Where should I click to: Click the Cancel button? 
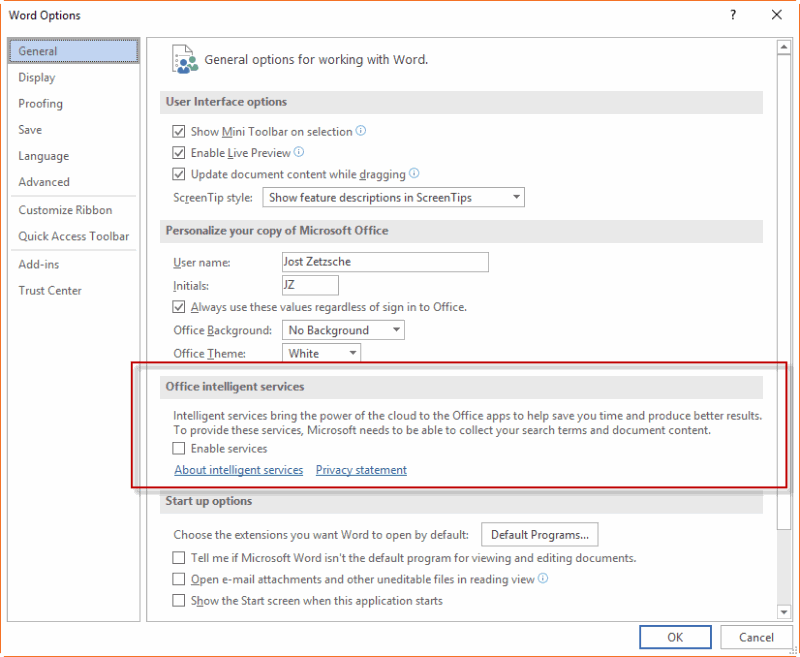pyautogui.click(x=756, y=637)
